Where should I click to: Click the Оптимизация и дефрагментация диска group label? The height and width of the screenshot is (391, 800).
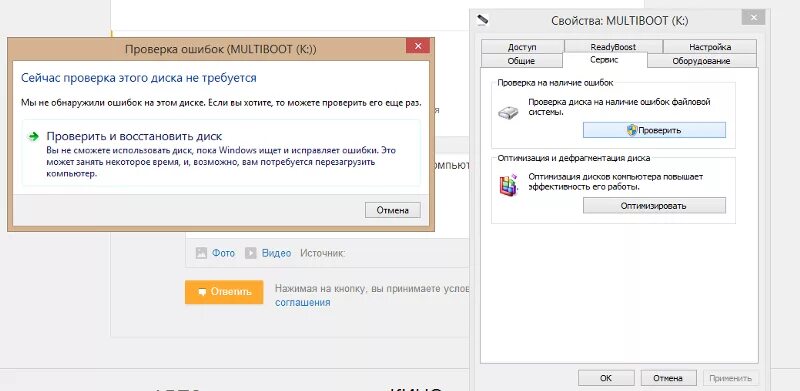573,158
